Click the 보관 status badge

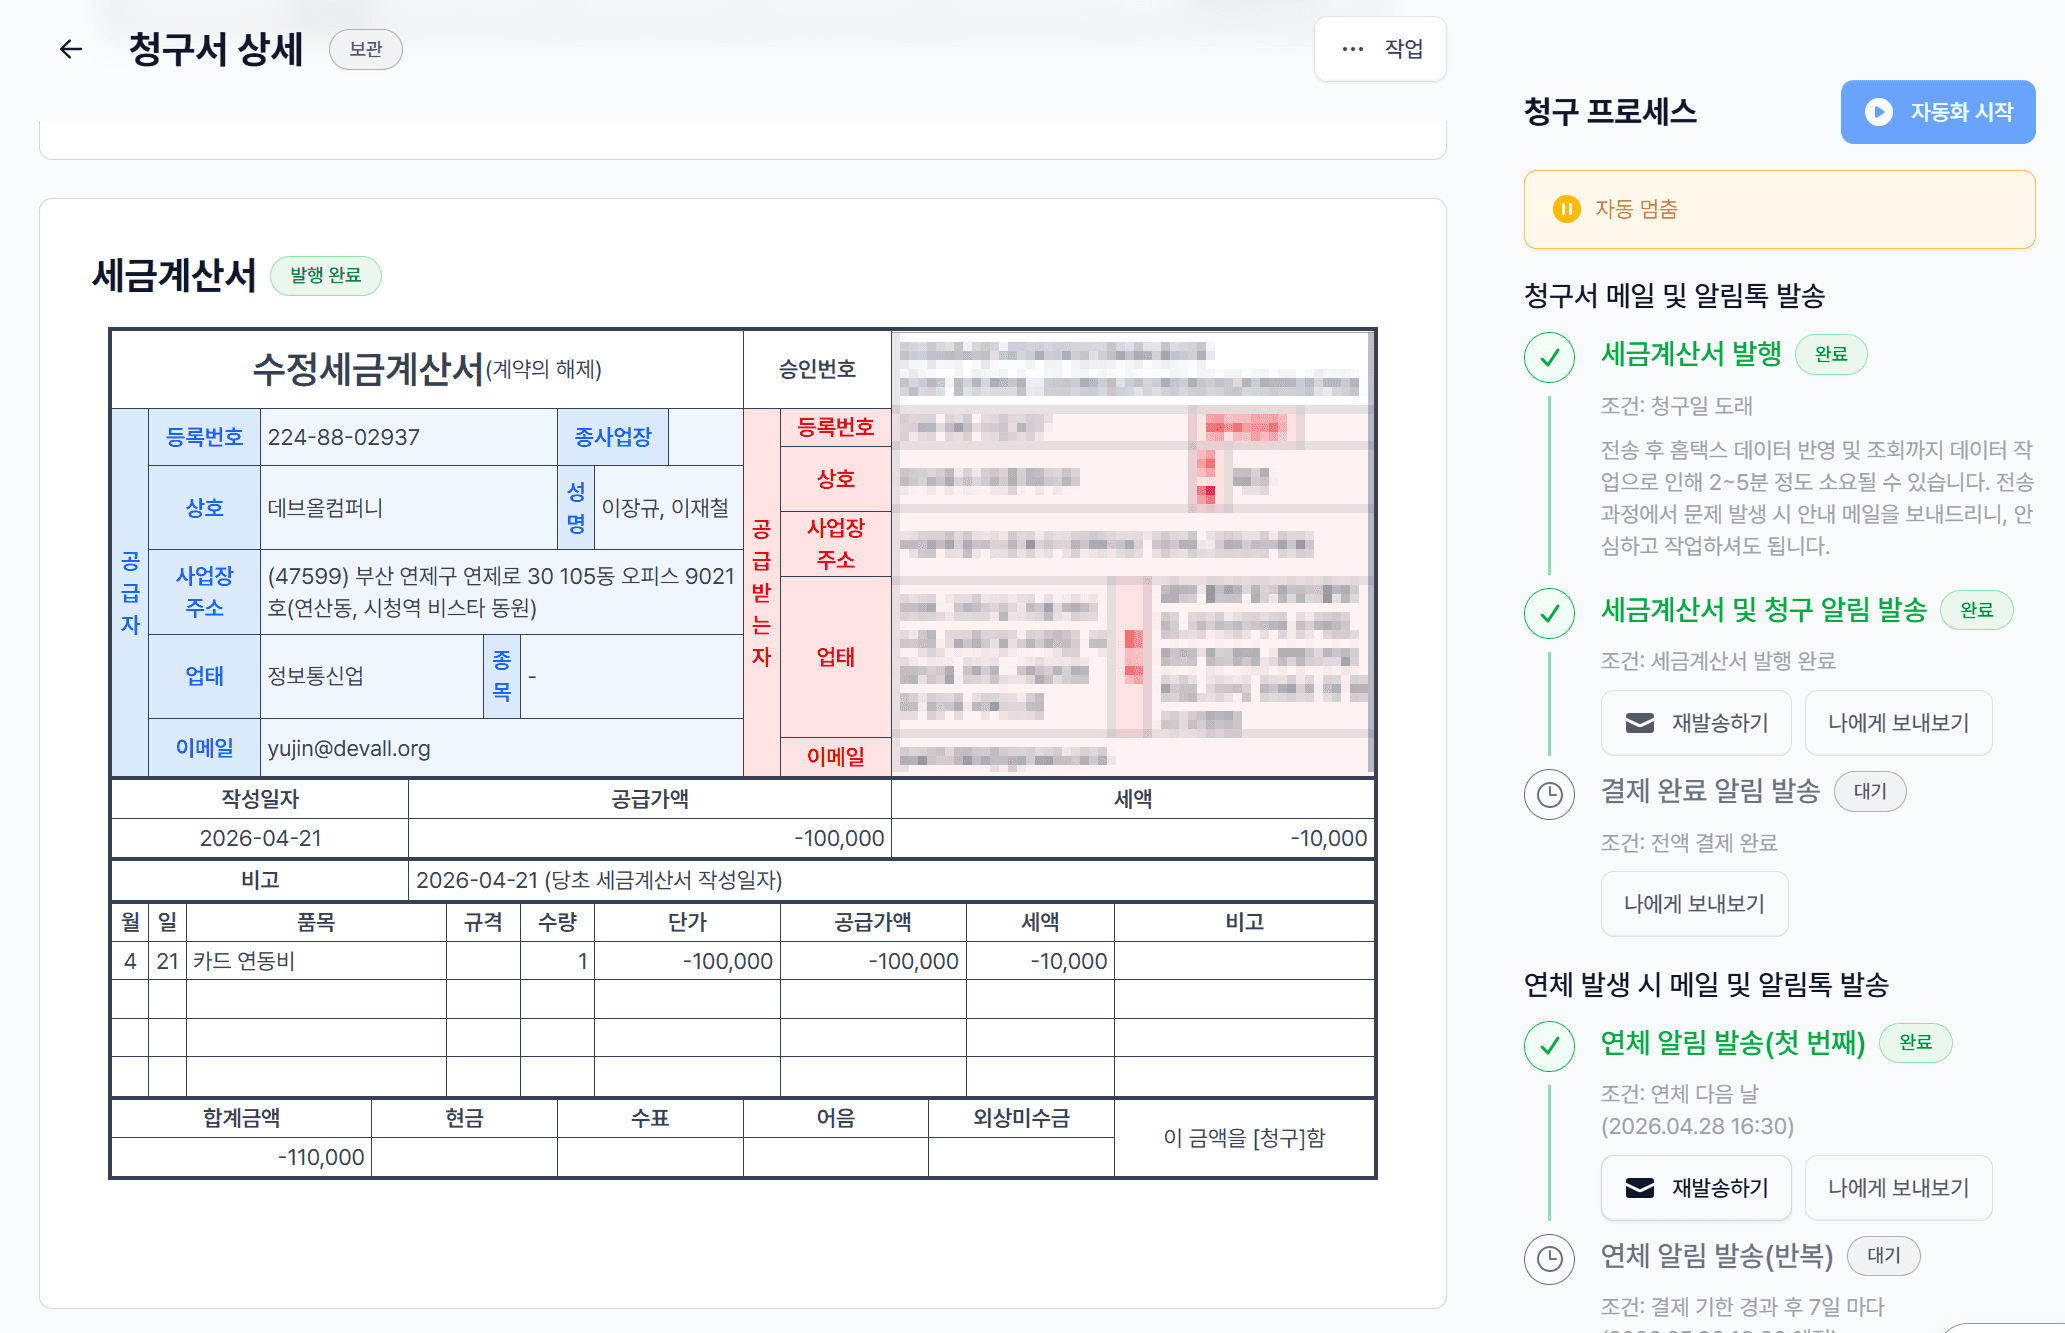pyautogui.click(x=365, y=49)
